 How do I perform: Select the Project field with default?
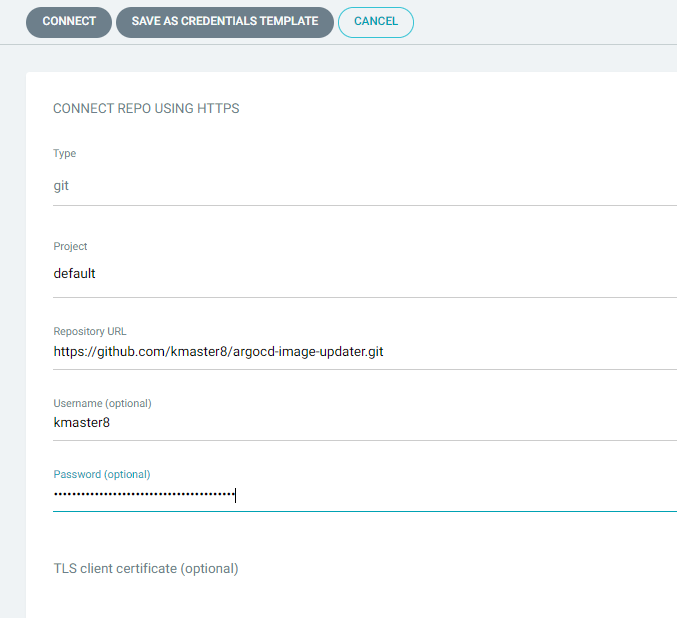(x=365, y=274)
